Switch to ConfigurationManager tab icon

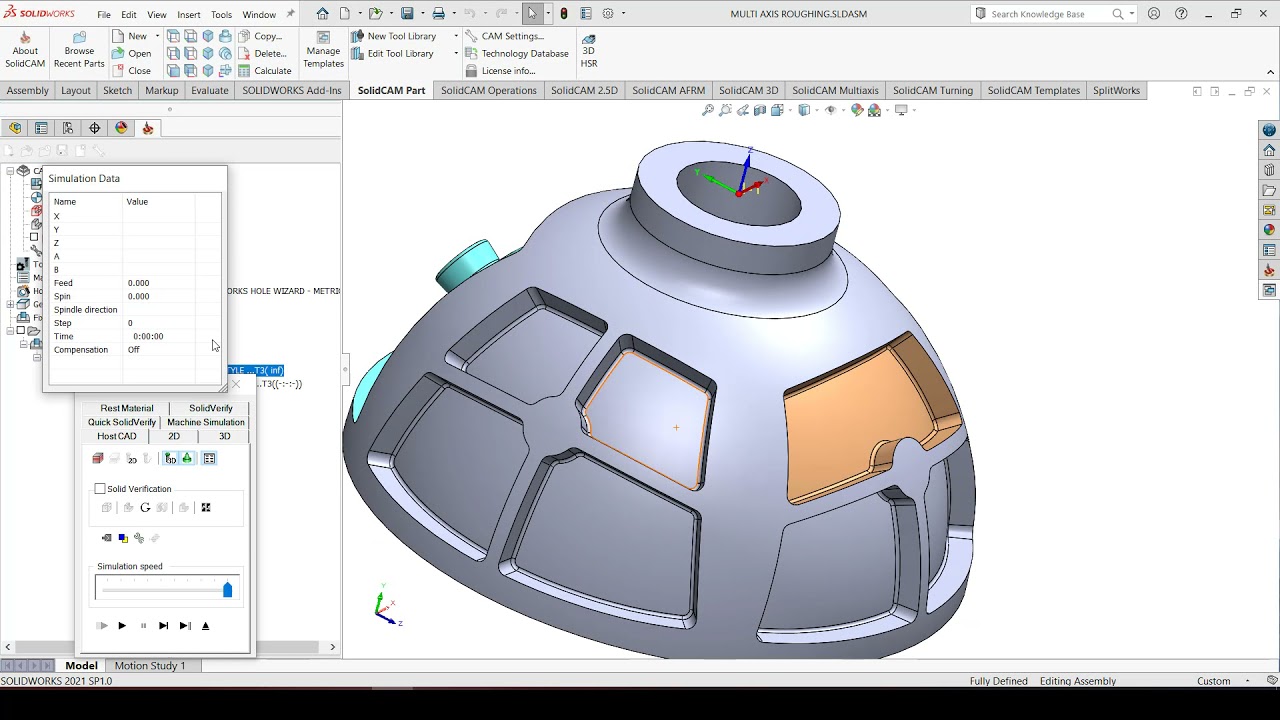pos(68,128)
